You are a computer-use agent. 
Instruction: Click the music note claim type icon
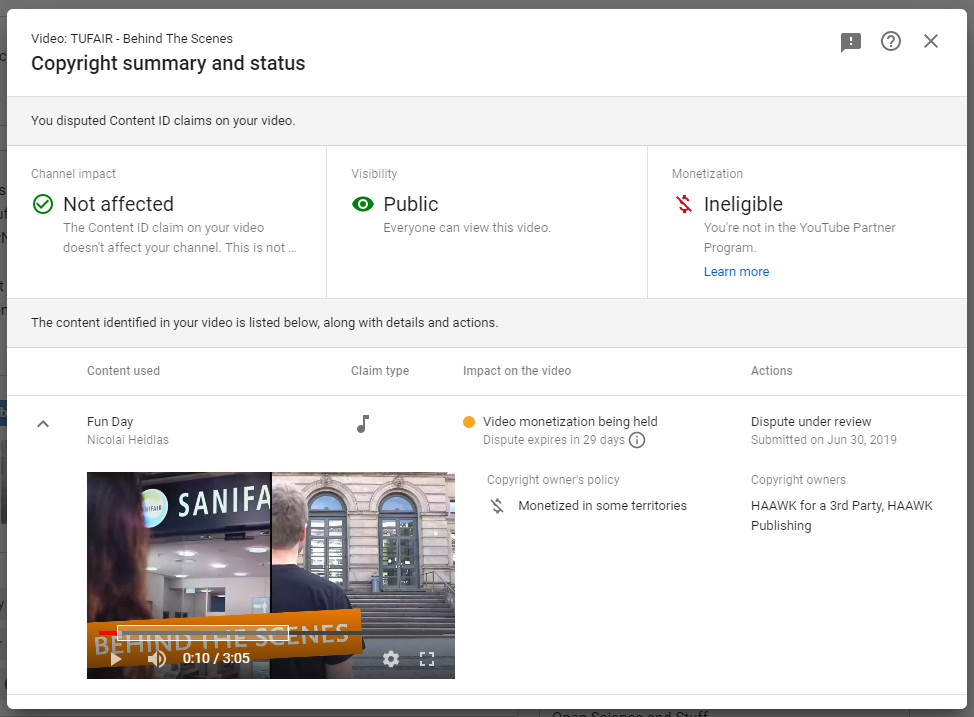[363, 424]
